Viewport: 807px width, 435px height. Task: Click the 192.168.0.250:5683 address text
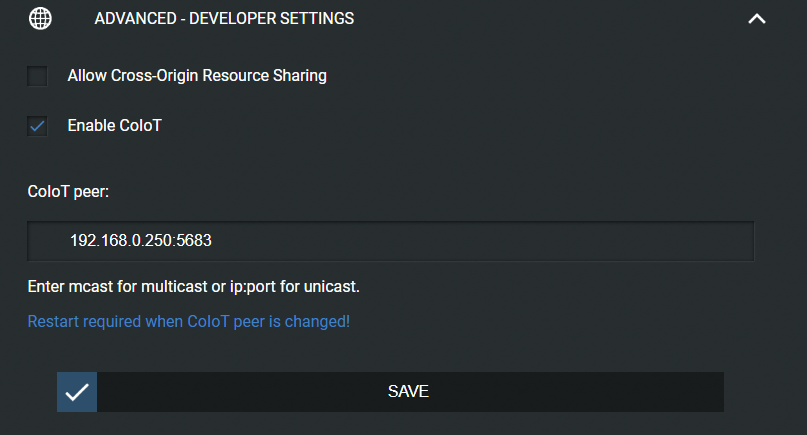pyautogui.click(x=141, y=241)
